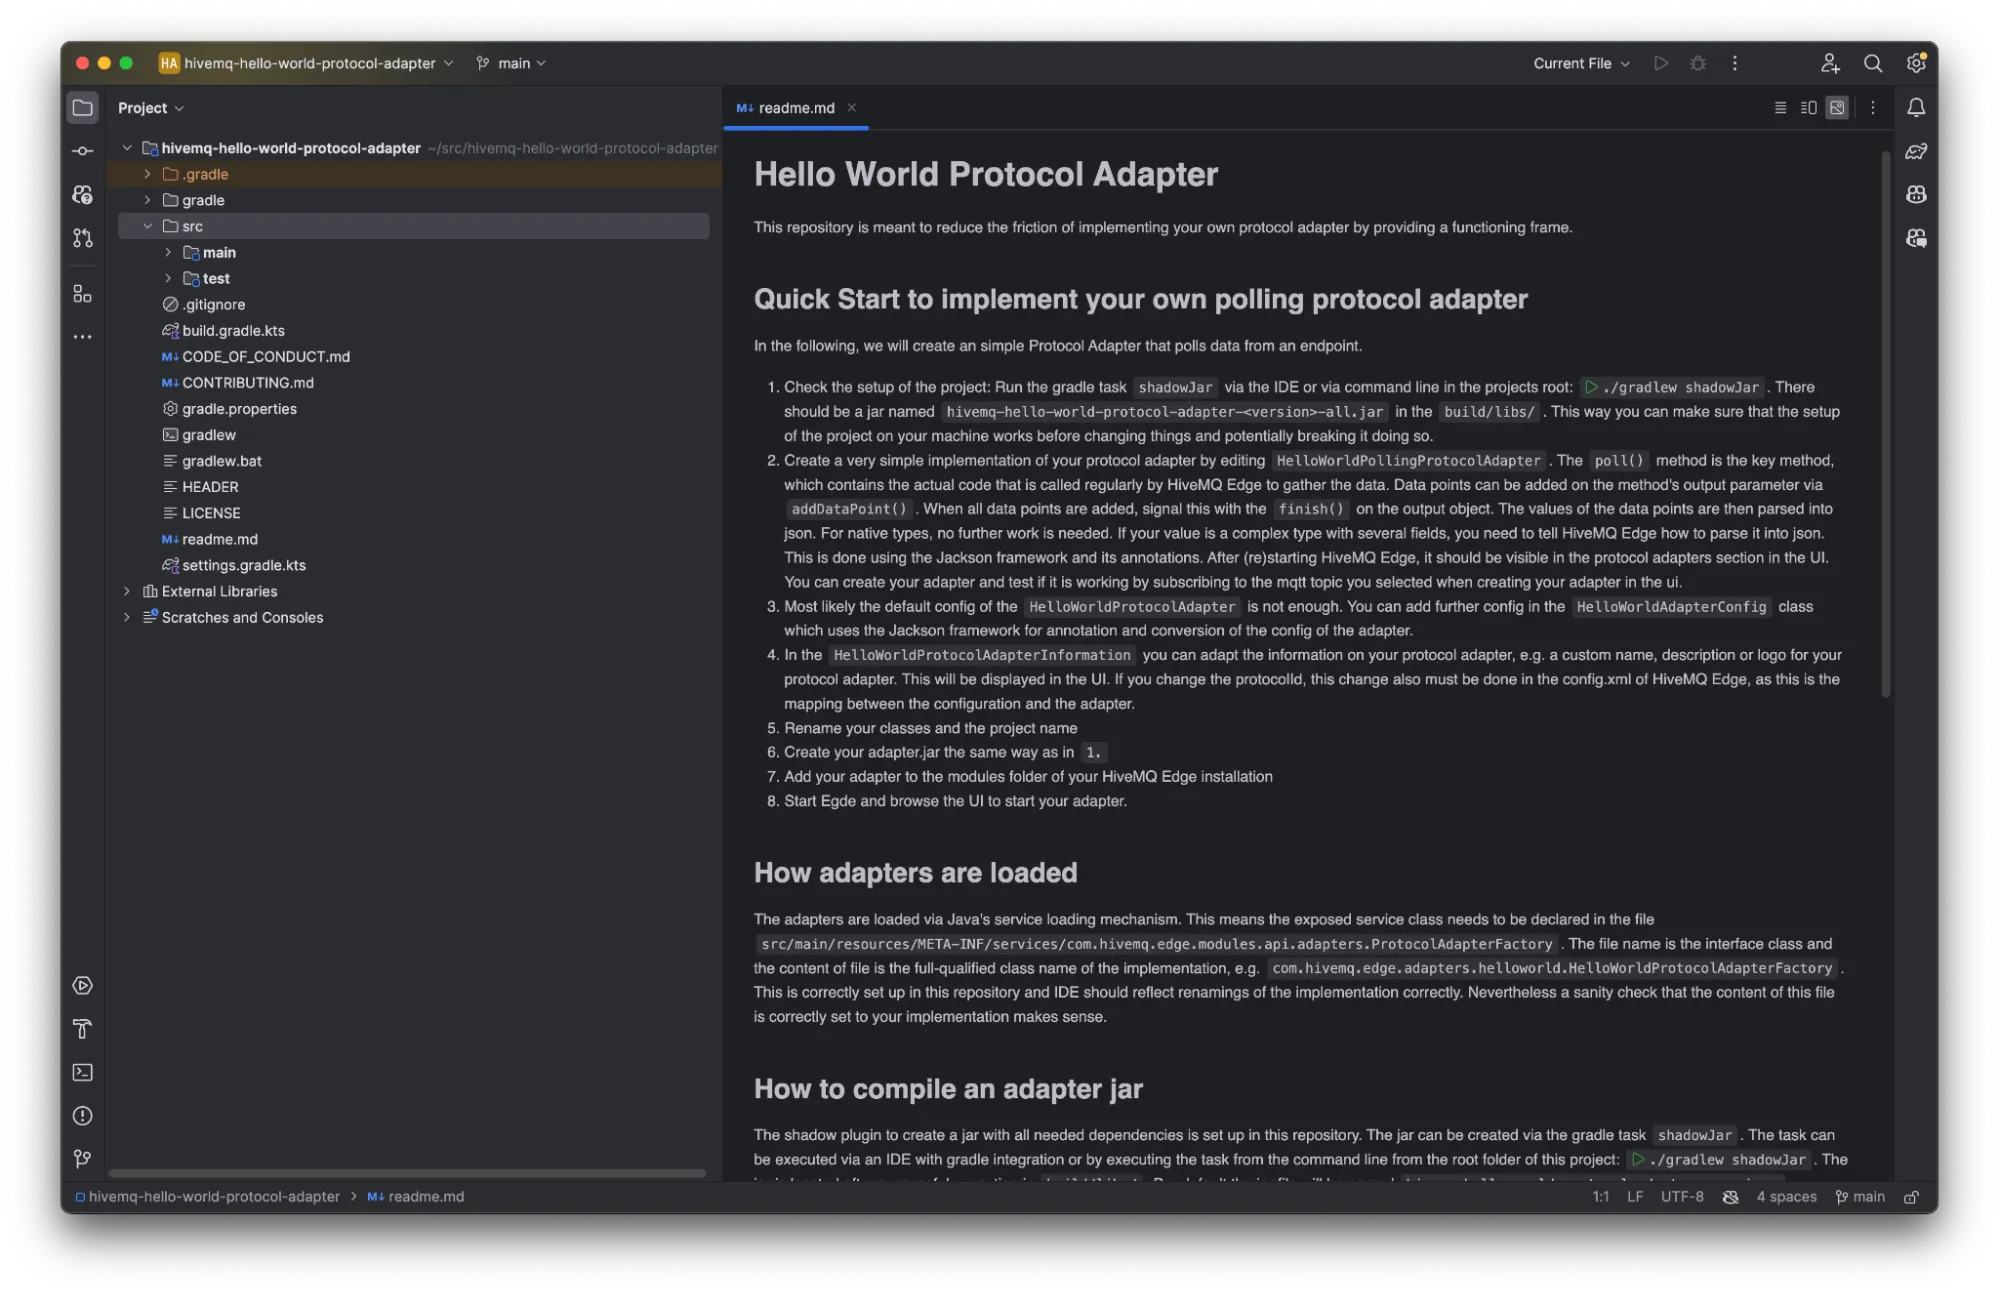Viewport: 1999px width, 1295px height.
Task: Open the Notifications bell icon
Action: point(1916,108)
